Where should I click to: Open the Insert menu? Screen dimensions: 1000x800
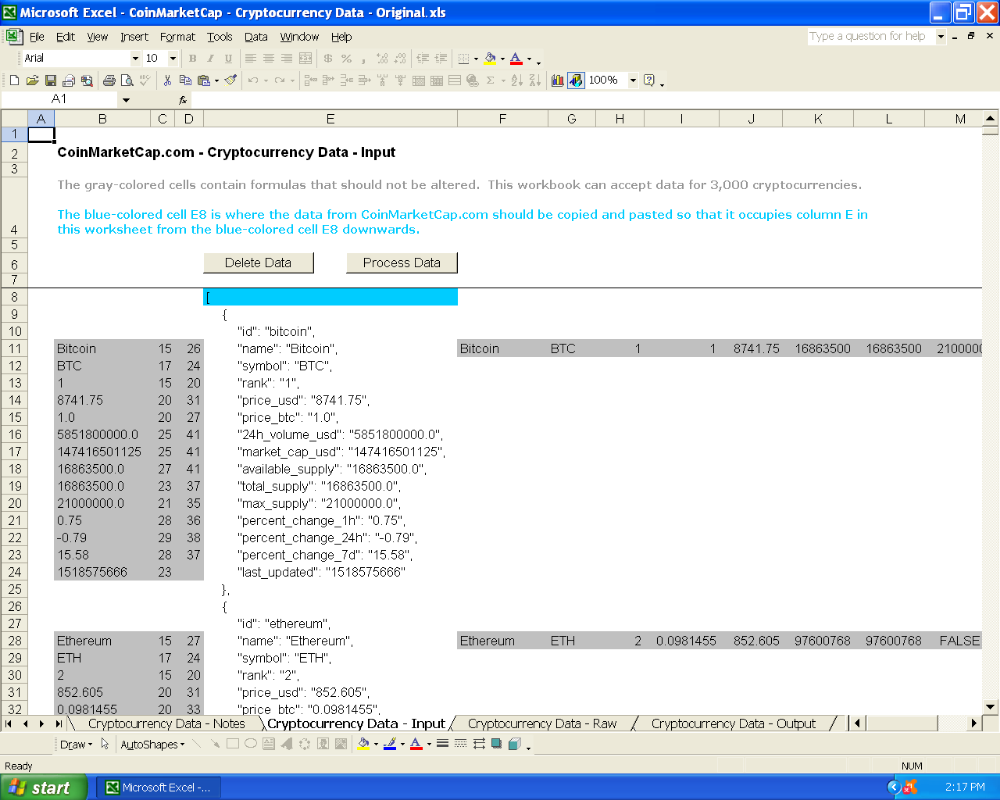pos(134,37)
